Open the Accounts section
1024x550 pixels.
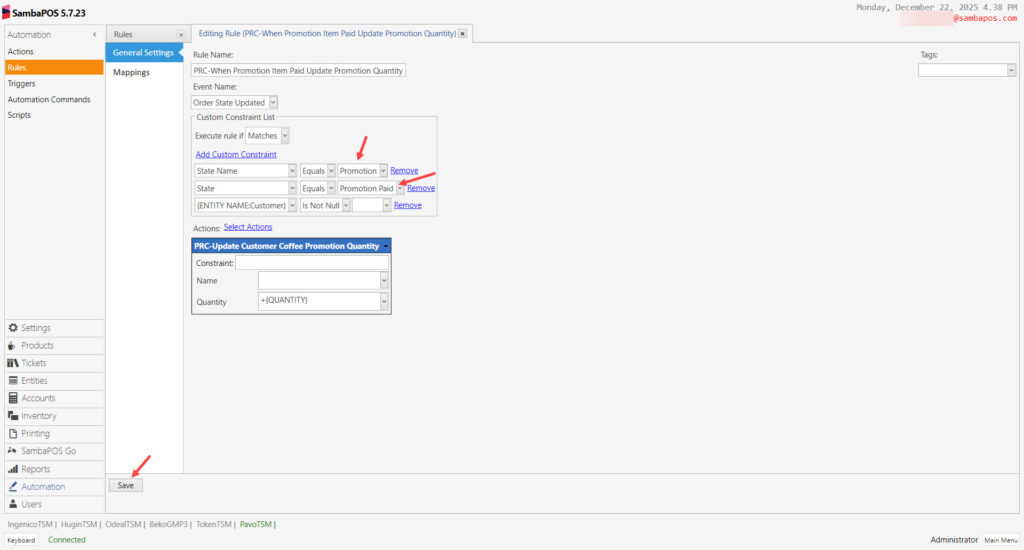click(38, 398)
